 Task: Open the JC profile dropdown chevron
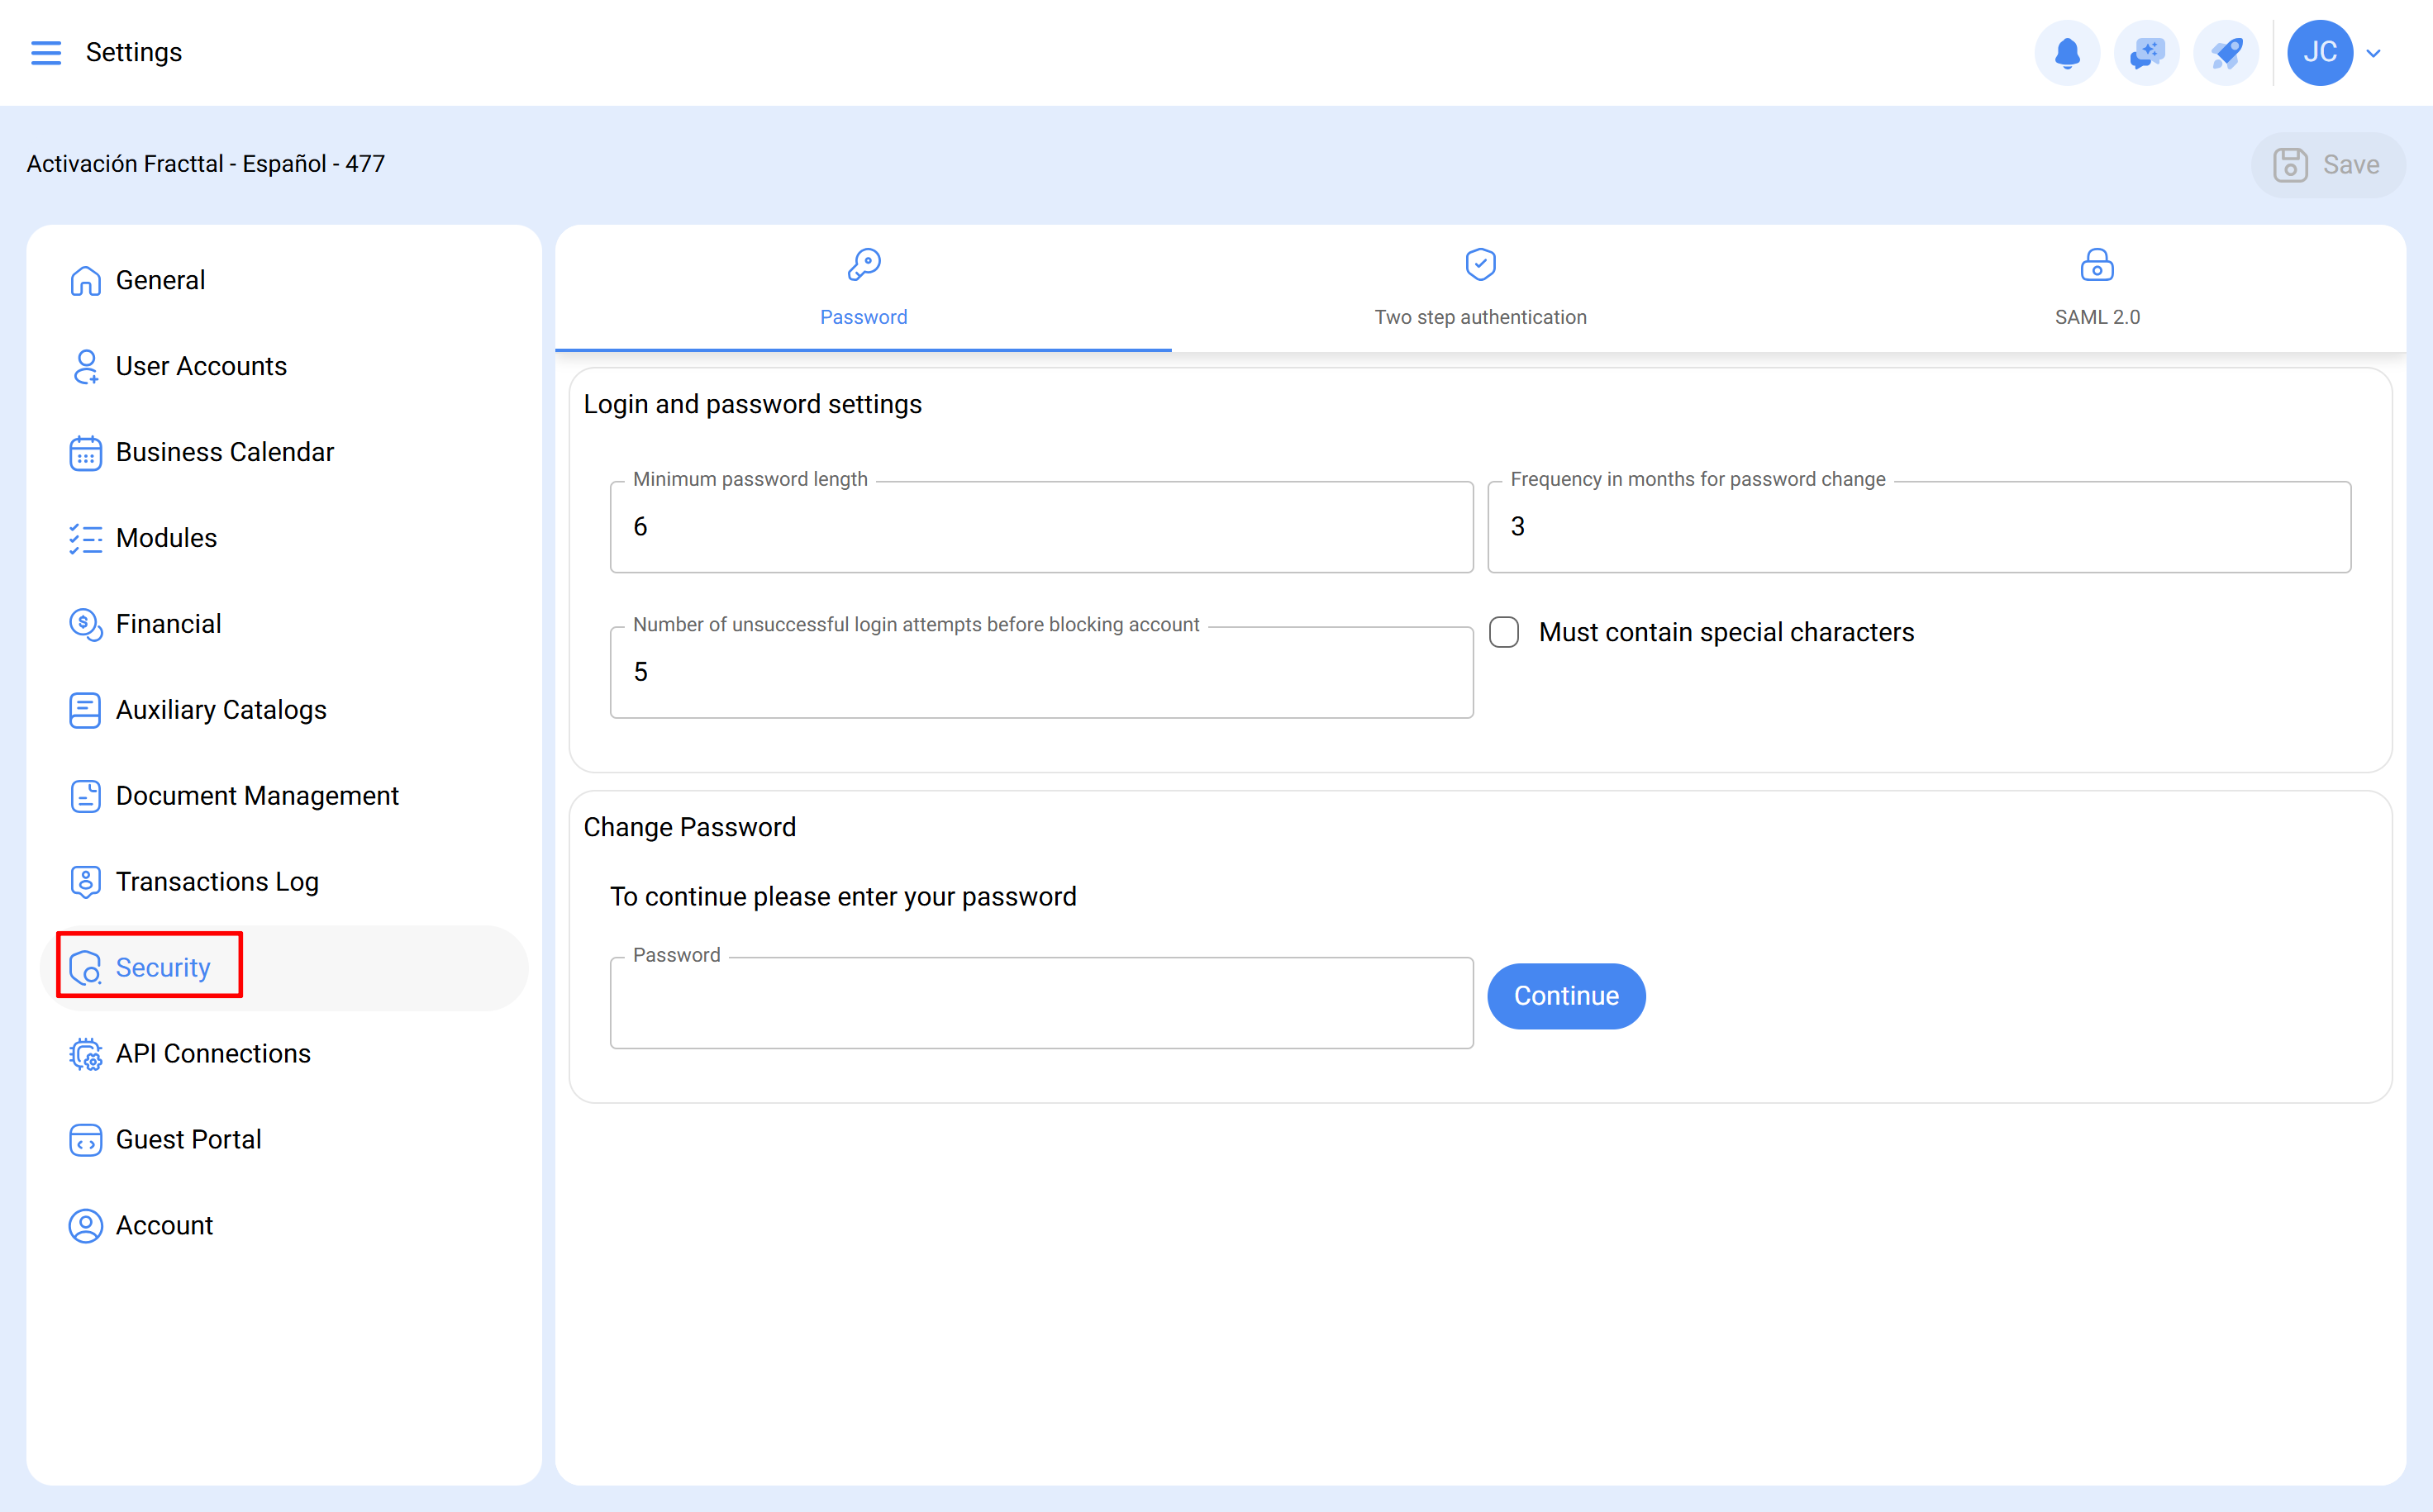click(x=2375, y=52)
